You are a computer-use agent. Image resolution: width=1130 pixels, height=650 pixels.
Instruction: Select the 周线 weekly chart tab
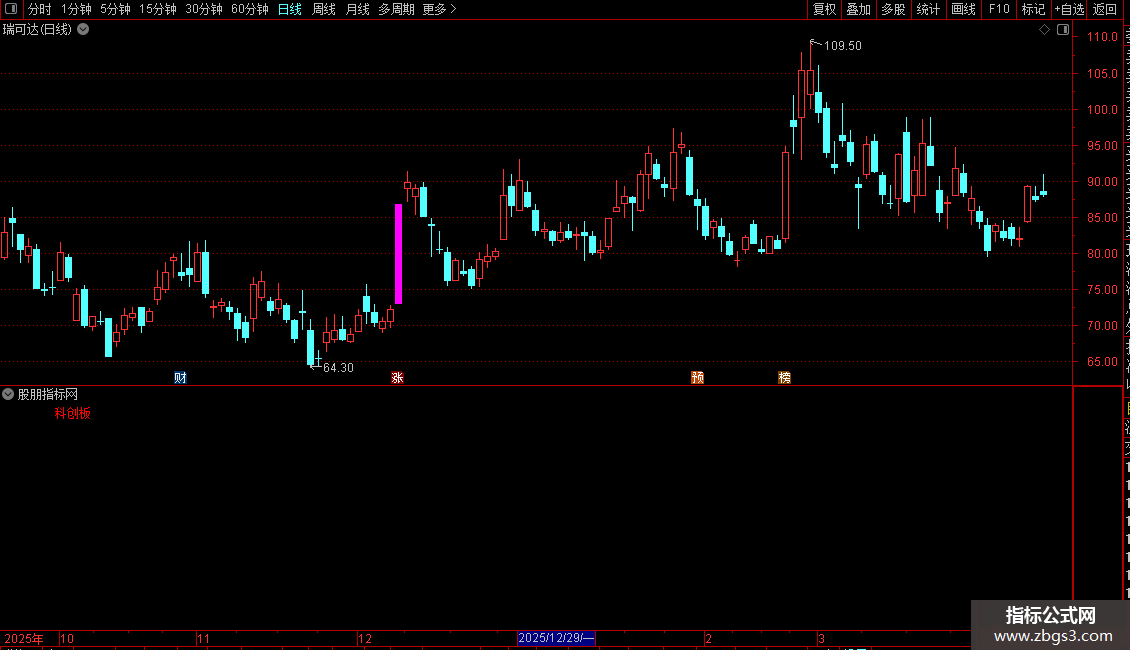324,9
